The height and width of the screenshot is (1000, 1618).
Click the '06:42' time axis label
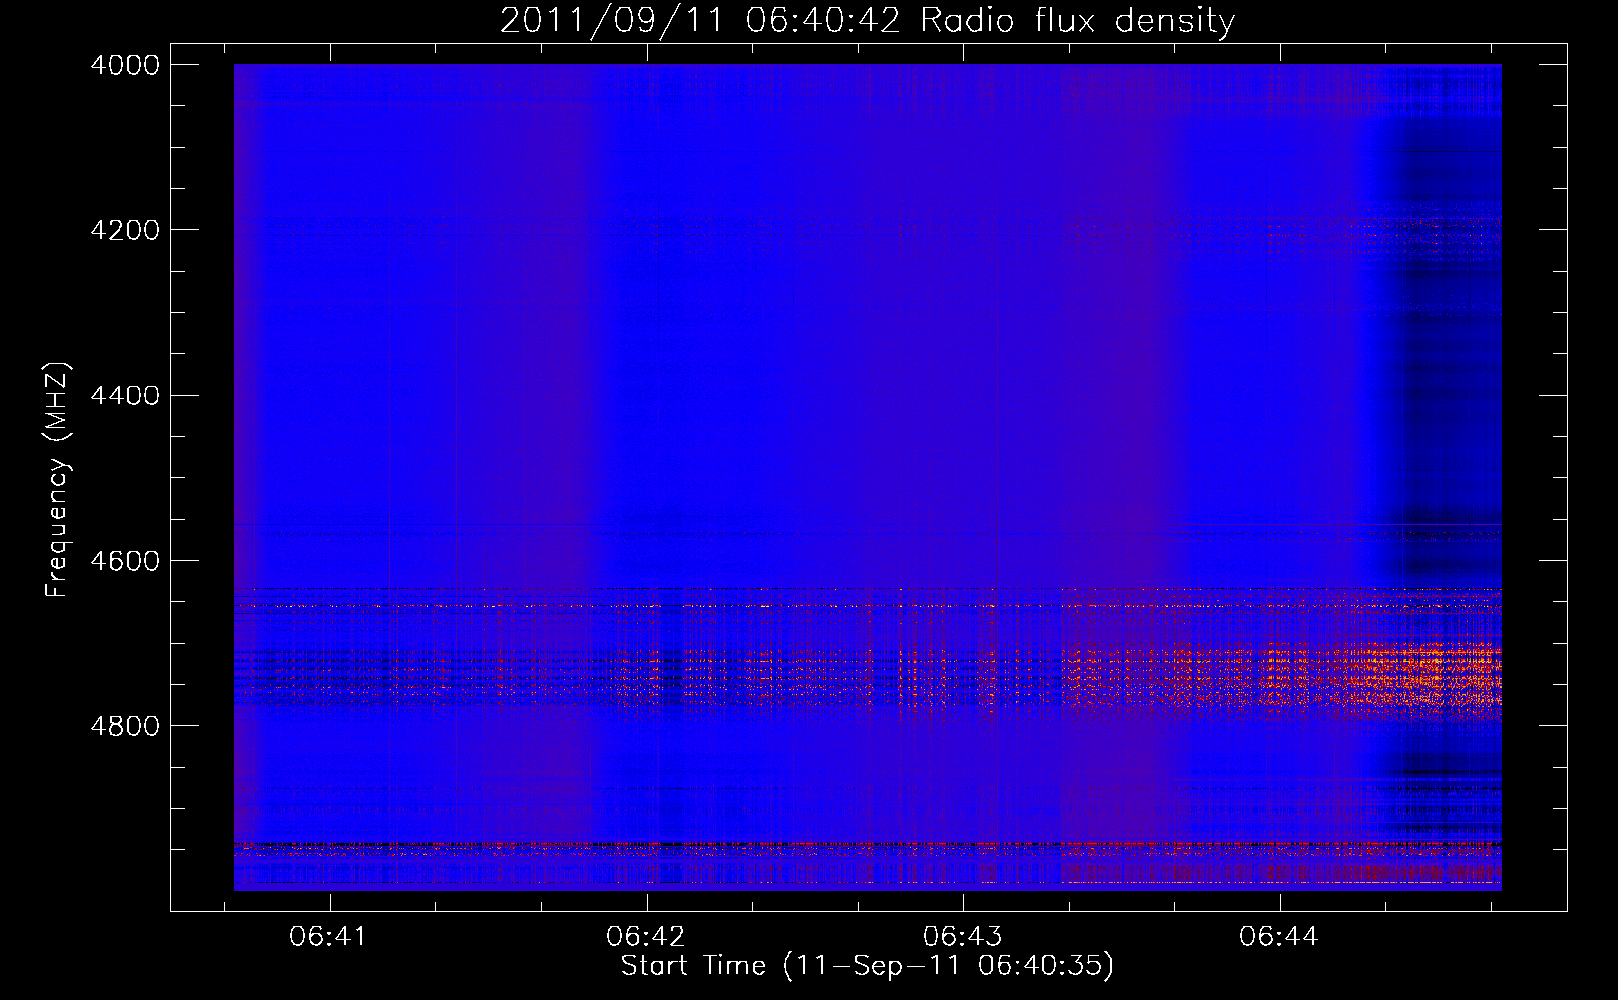(x=646, y=937)
